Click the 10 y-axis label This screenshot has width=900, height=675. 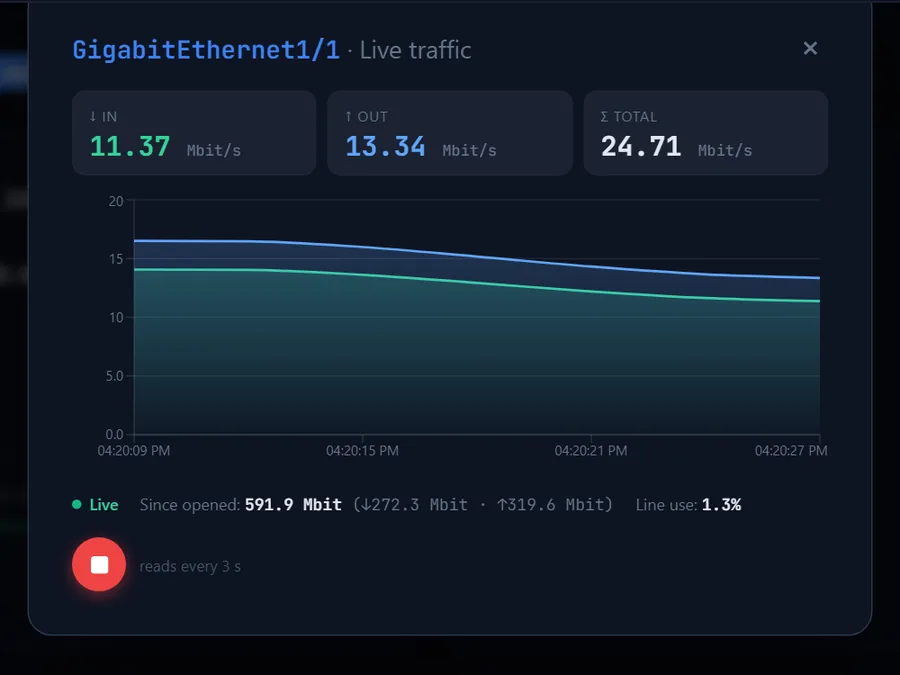[x=116, y=317]
